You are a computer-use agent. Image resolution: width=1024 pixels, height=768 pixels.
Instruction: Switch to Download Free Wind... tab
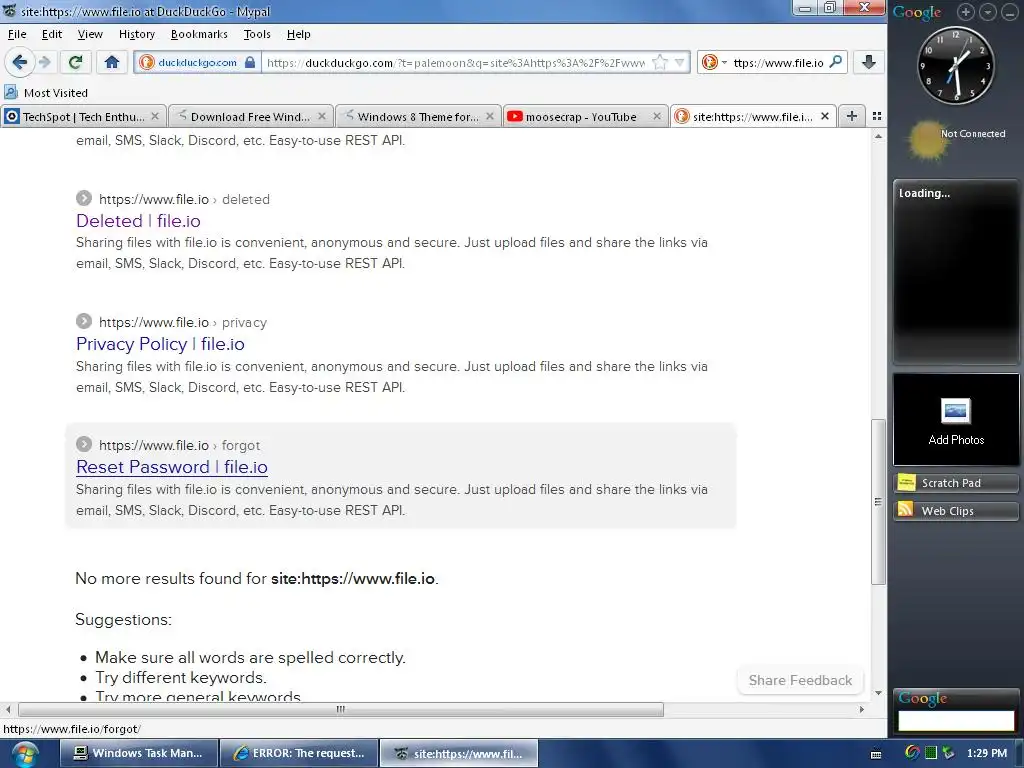coord(250,116)
